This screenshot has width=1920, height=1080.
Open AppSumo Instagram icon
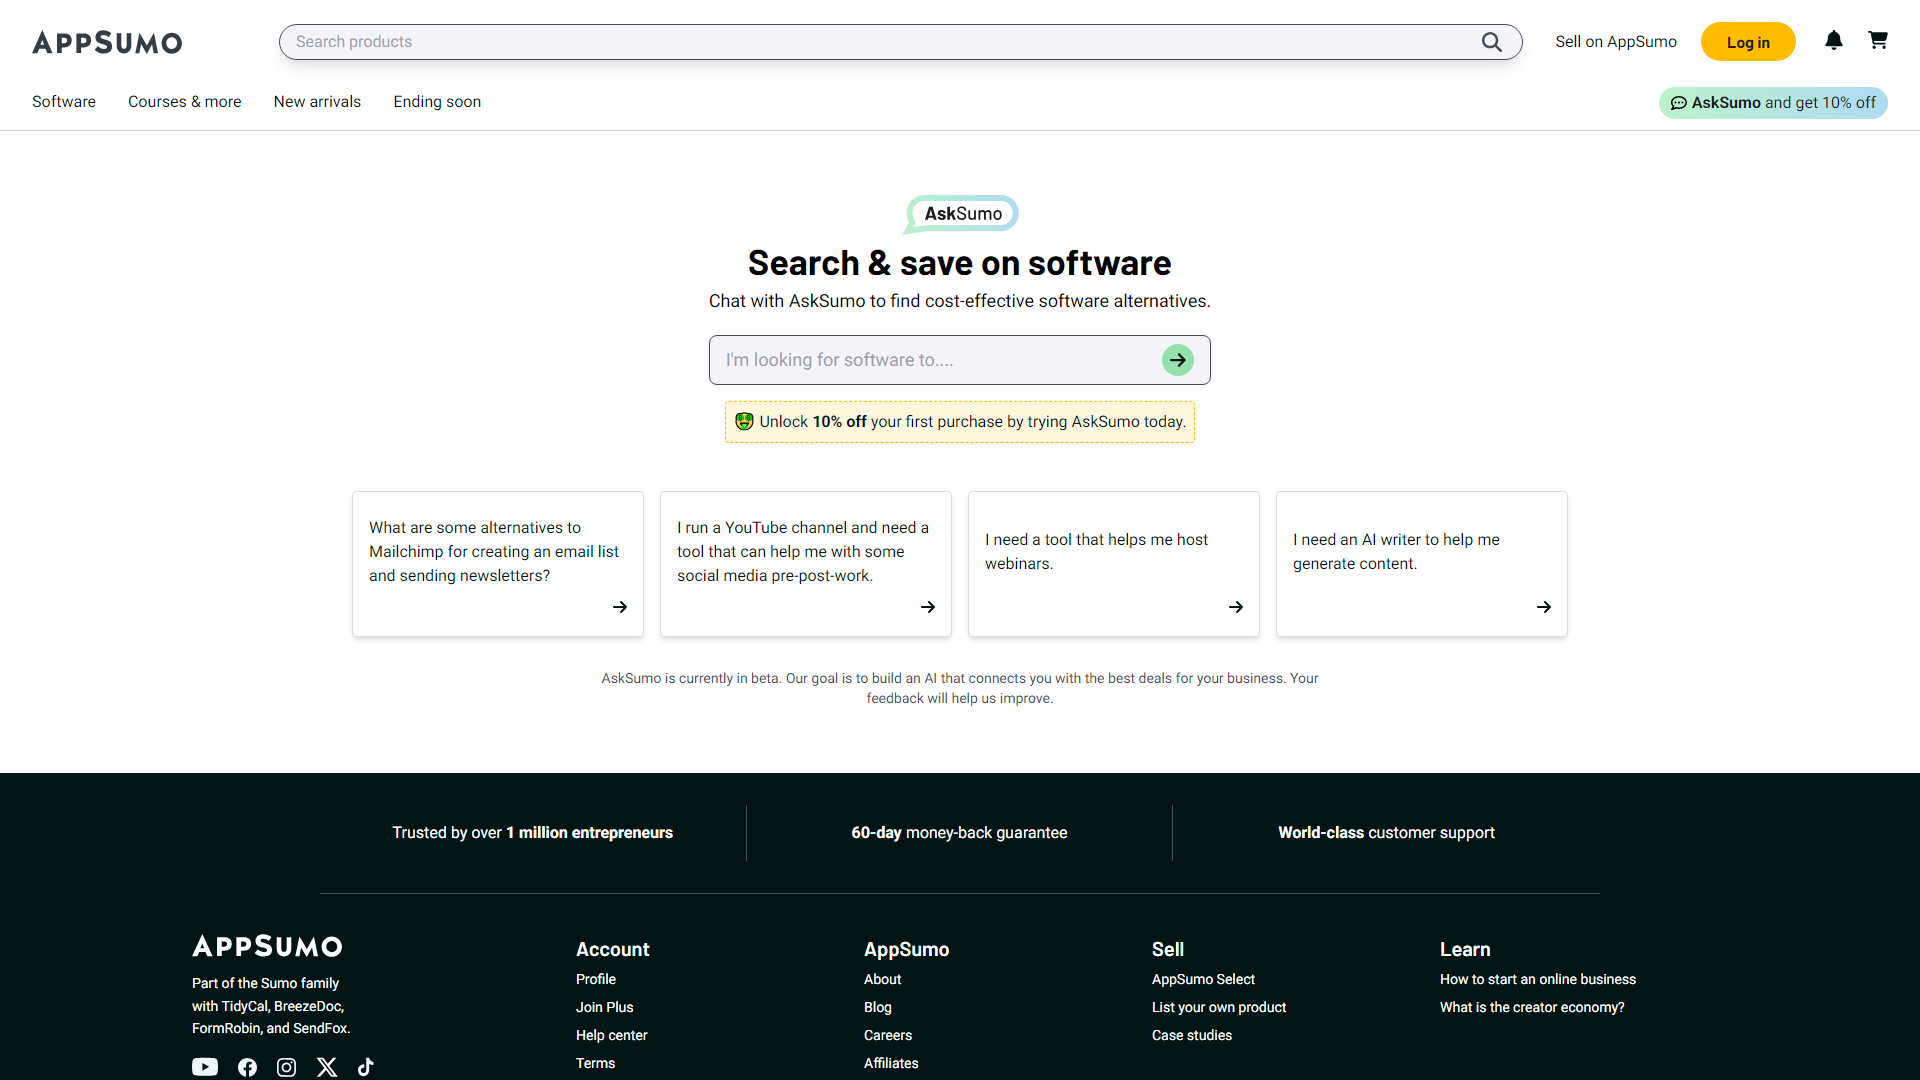[286, 1067]
